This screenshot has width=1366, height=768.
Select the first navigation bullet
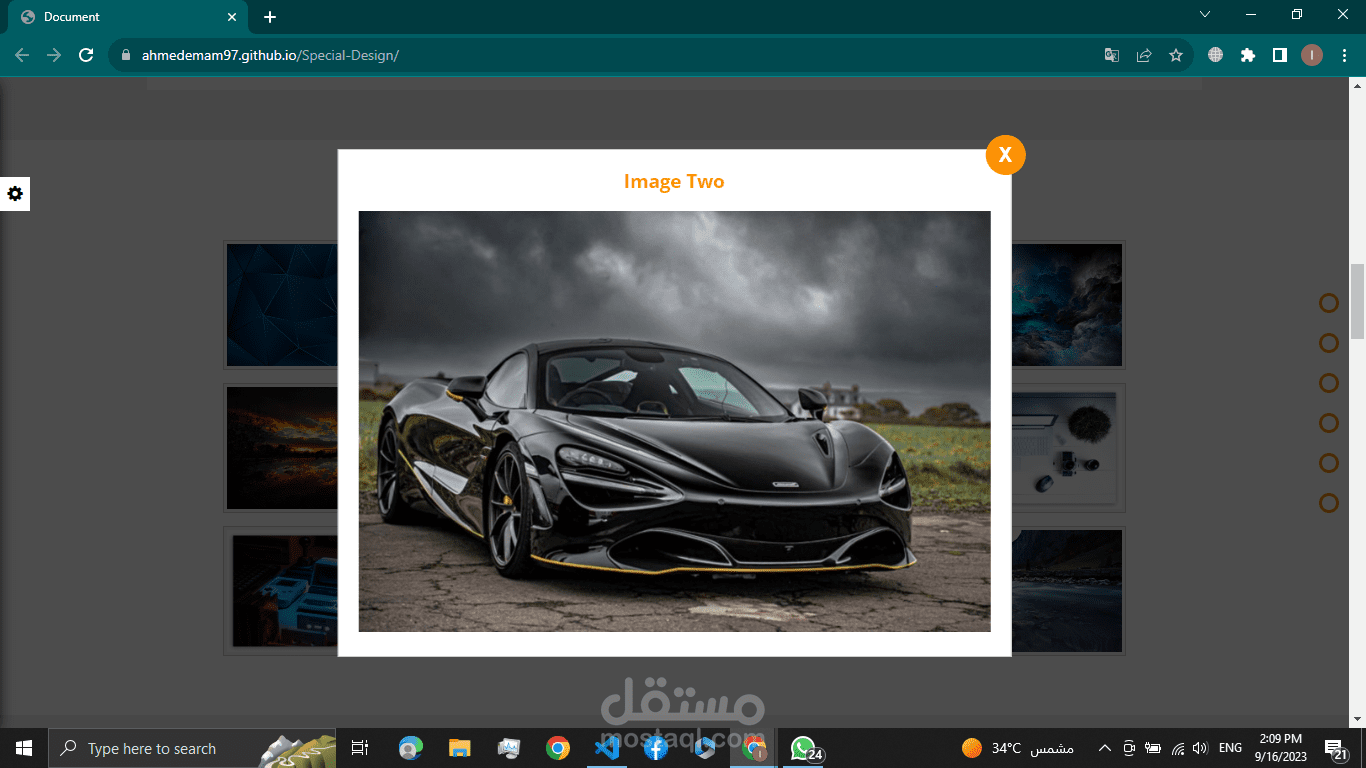pos(1328,303)
